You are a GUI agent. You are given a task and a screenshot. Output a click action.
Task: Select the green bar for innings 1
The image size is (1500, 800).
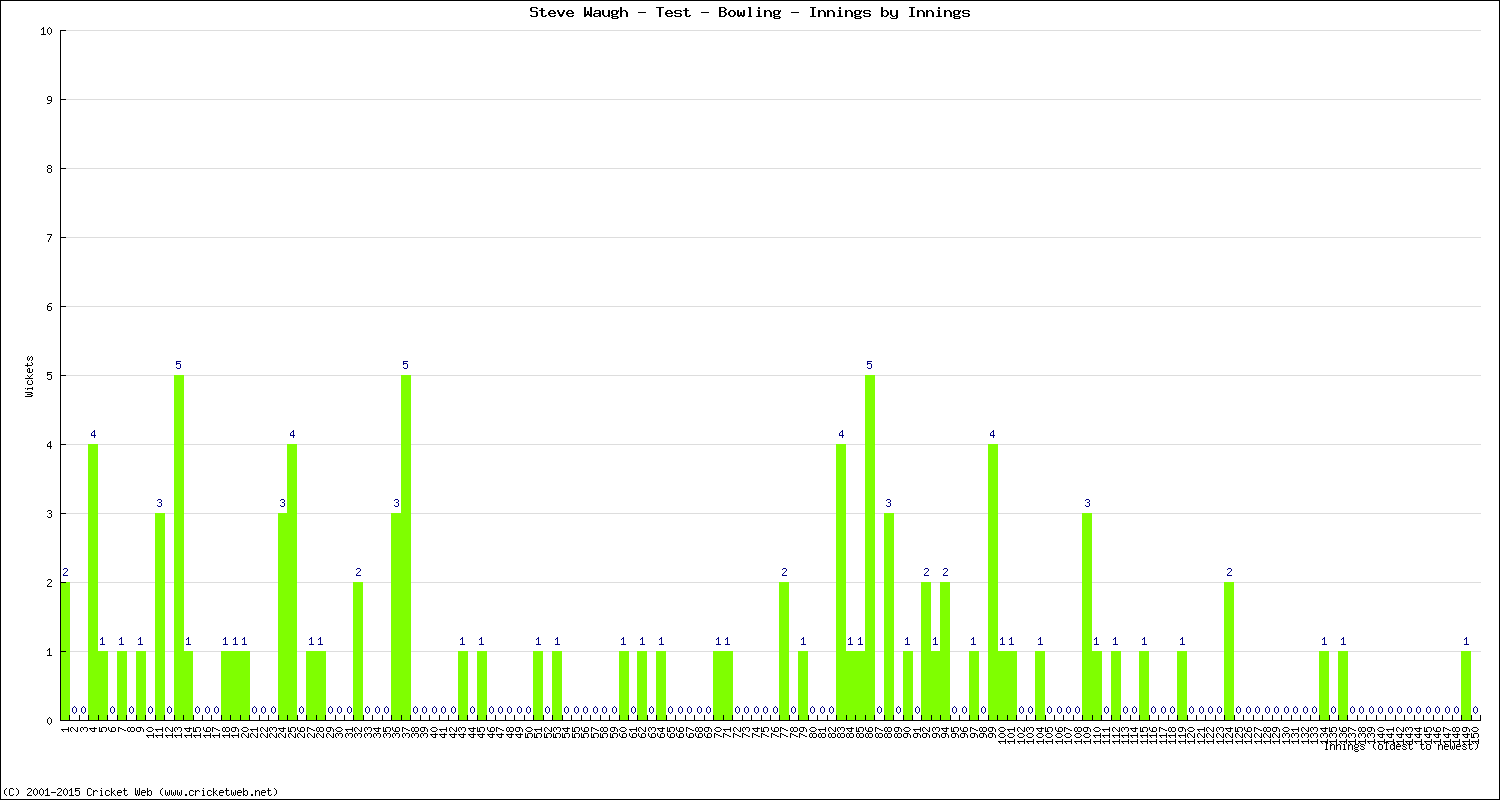click(65, 651)
